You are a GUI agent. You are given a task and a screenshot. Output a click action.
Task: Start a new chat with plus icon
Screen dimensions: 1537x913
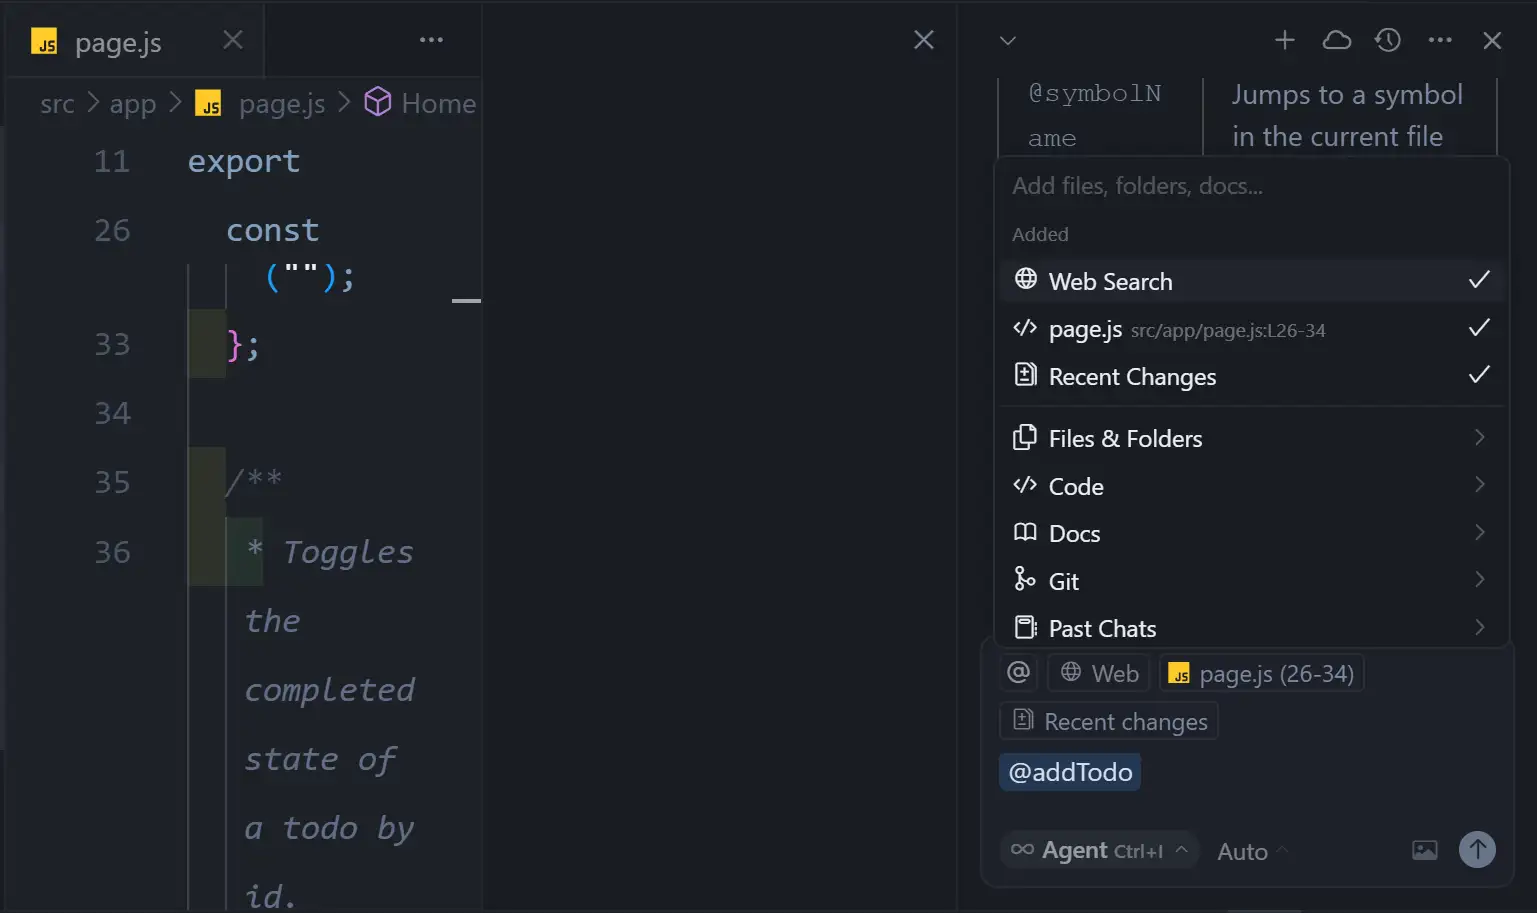1285,40
